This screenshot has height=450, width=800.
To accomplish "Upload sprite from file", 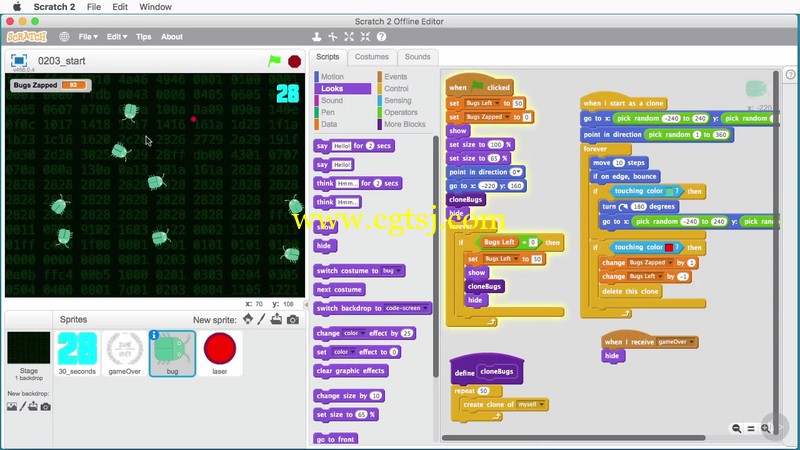I will click(x=276, y=319).
